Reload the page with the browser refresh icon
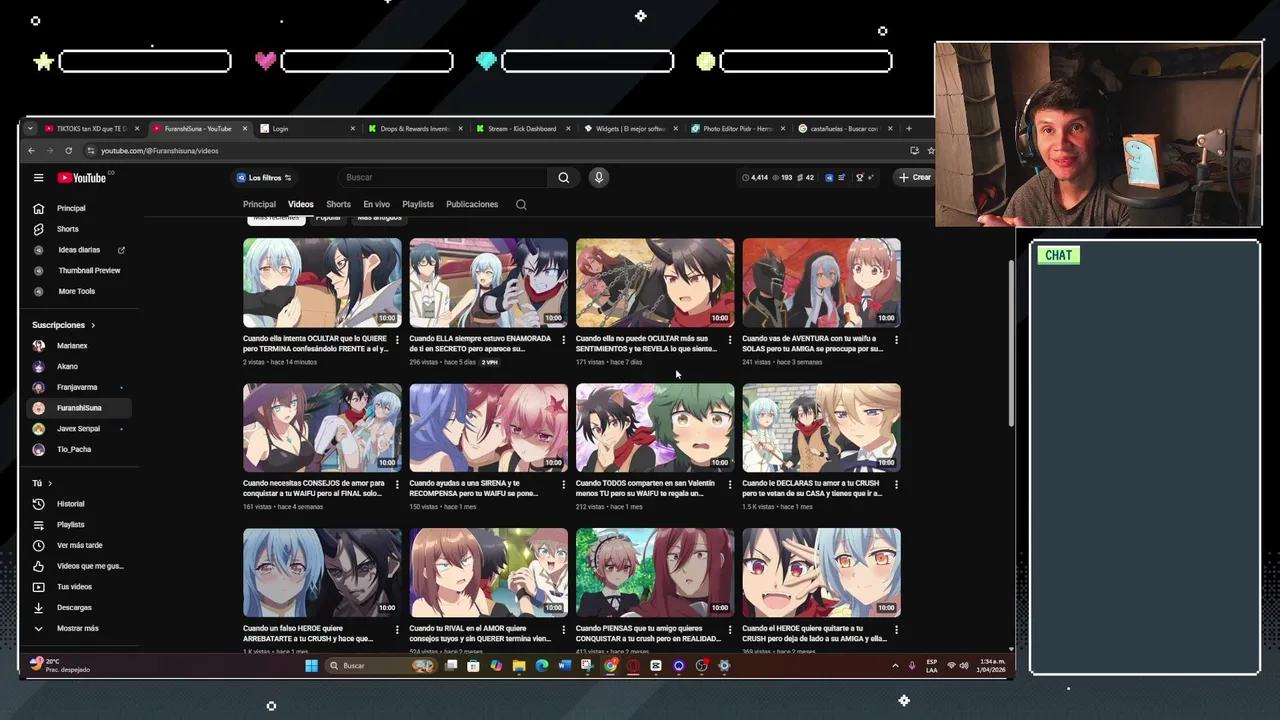Screen dimensions: 1280x720 [x=68, y=151]
